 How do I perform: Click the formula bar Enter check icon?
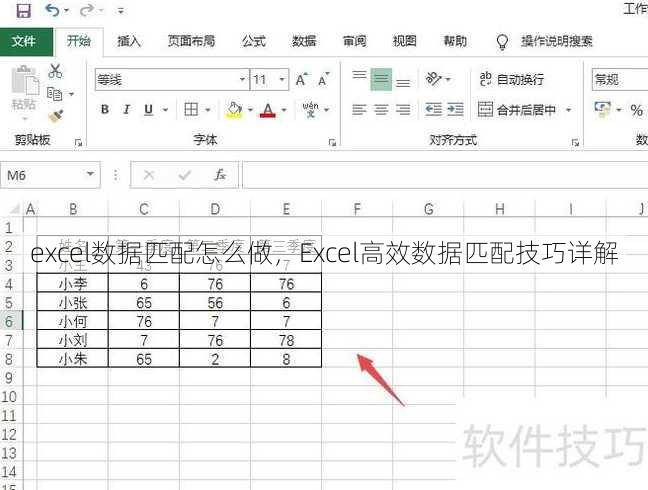[184, 175]
